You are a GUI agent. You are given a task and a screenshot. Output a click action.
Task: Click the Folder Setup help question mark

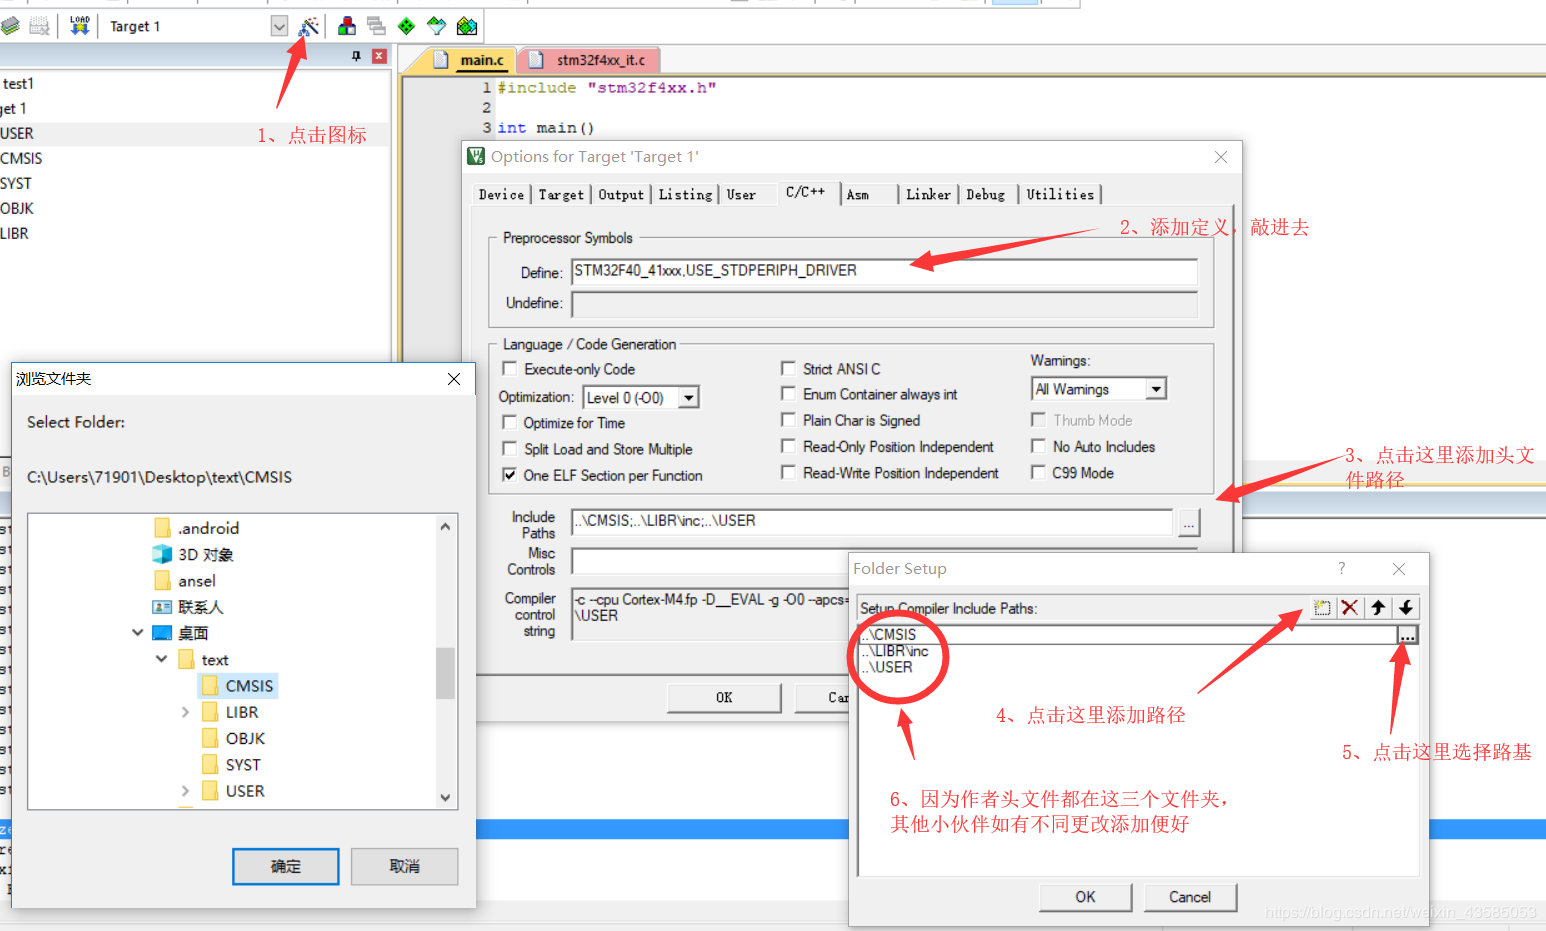(x=1342, y=568)
